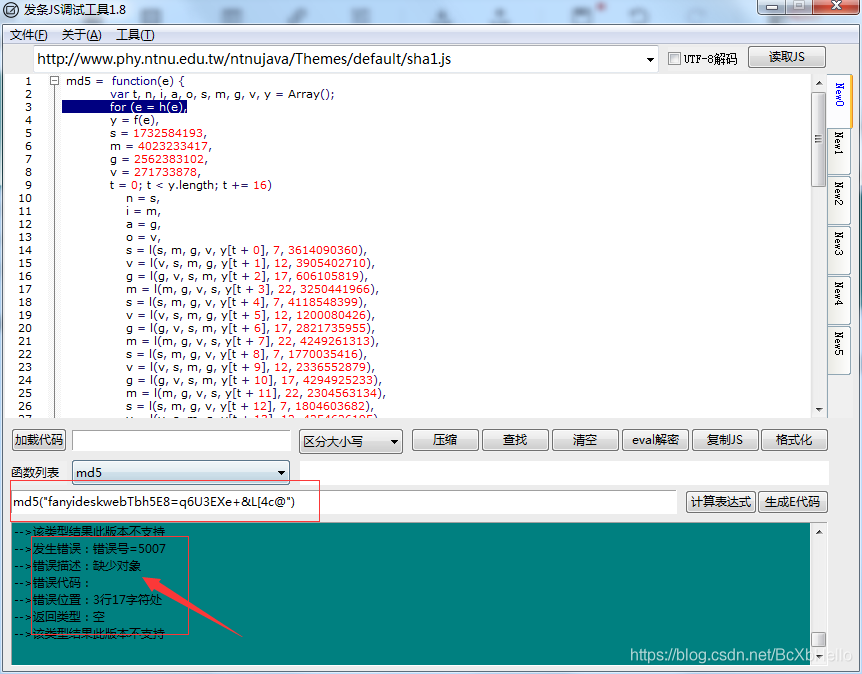This screenshot has height=674, width=862.
Task: Click the 格式化 button
Action: pyautogui.click(x=794, y=440)
